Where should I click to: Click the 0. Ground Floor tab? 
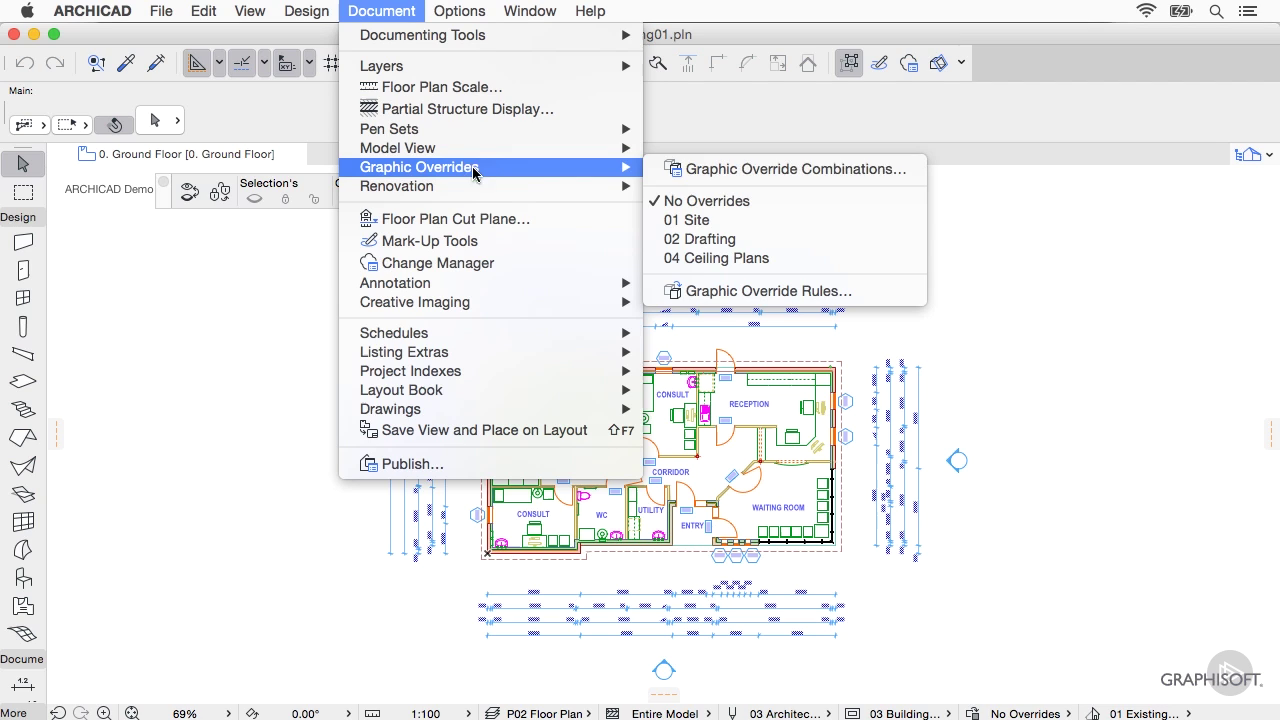point(186,154)
